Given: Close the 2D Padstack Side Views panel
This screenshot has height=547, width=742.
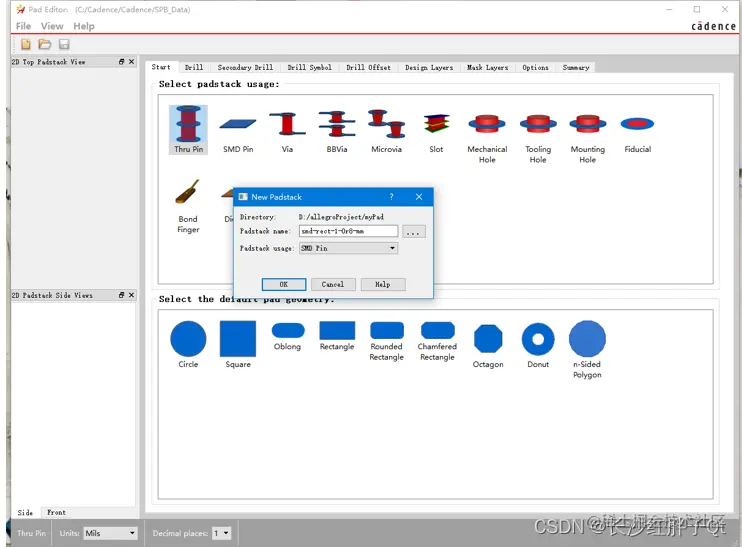Looking at the screenshot, I should coord(132,295).
